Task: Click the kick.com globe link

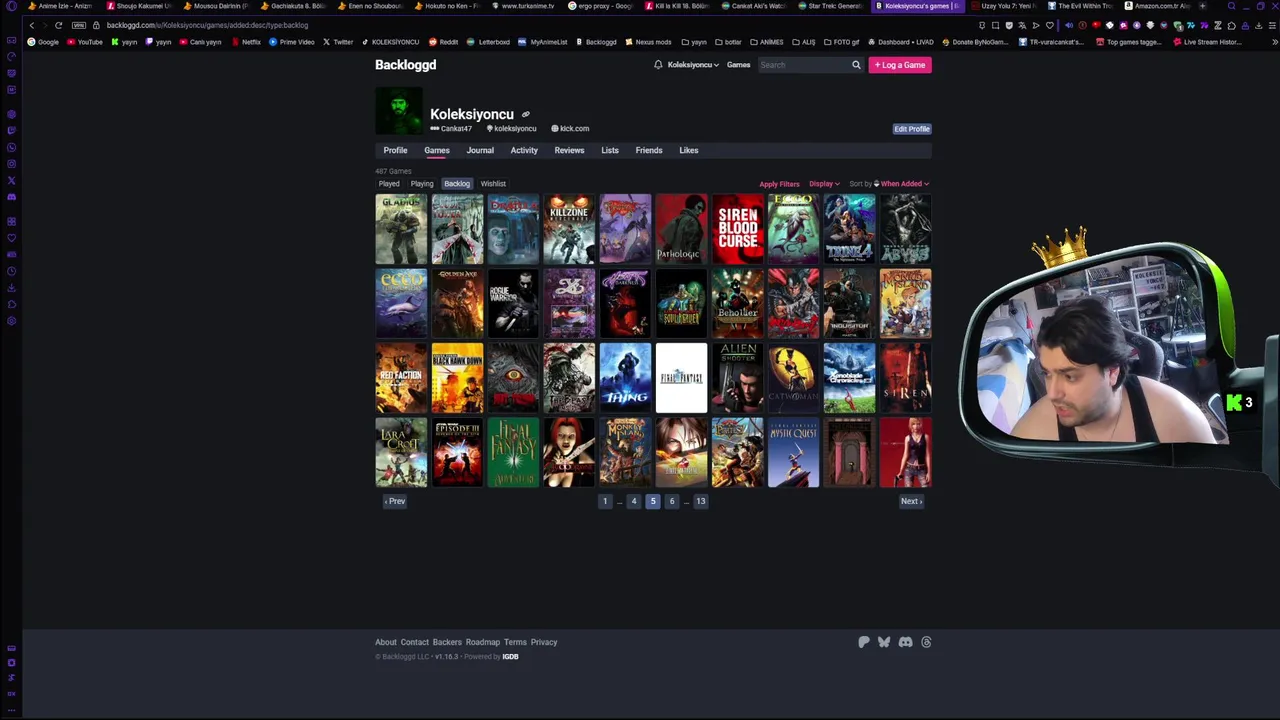Action: [570, 128]
